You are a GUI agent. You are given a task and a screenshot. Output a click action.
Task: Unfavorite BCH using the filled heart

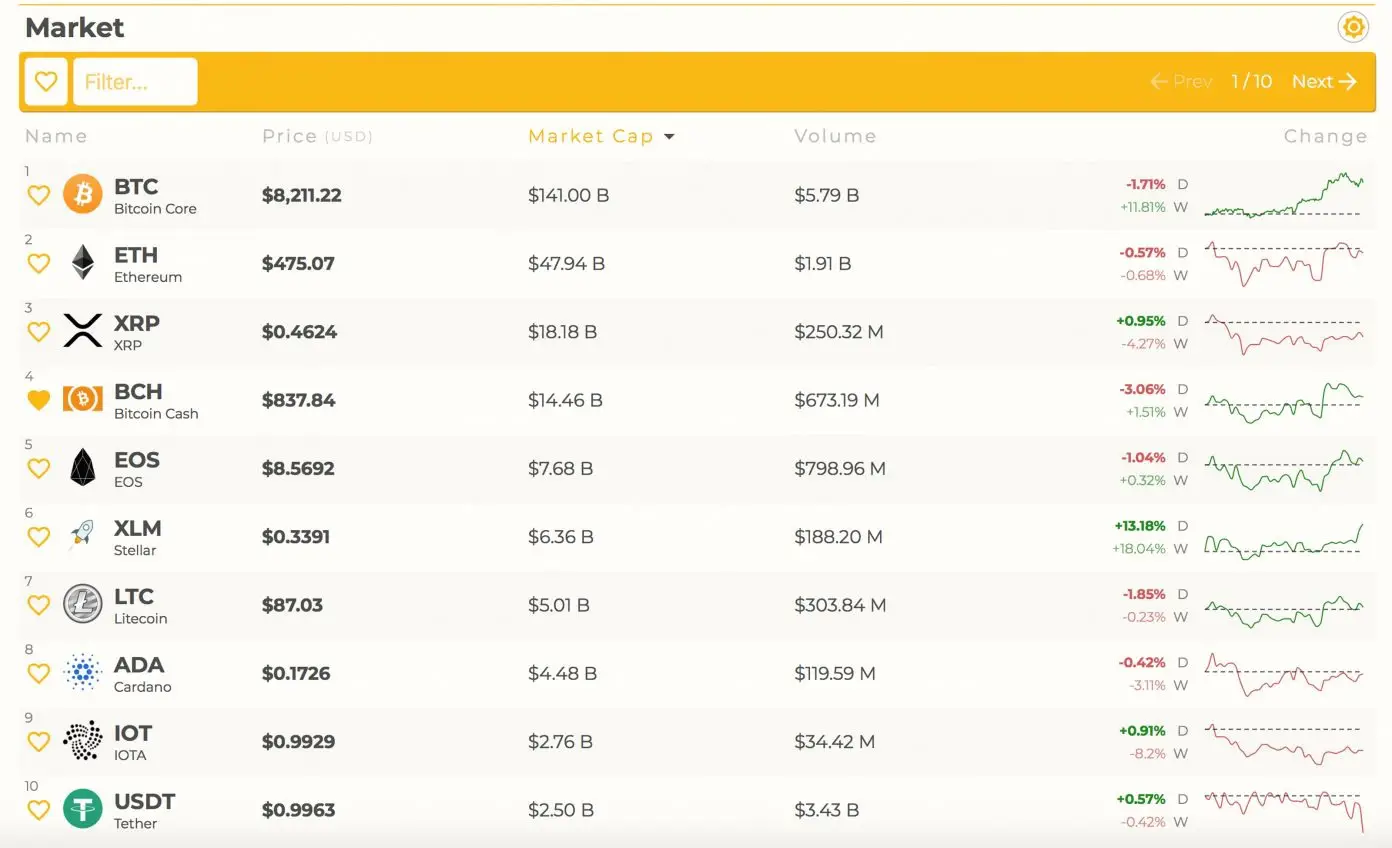(38, 400)
